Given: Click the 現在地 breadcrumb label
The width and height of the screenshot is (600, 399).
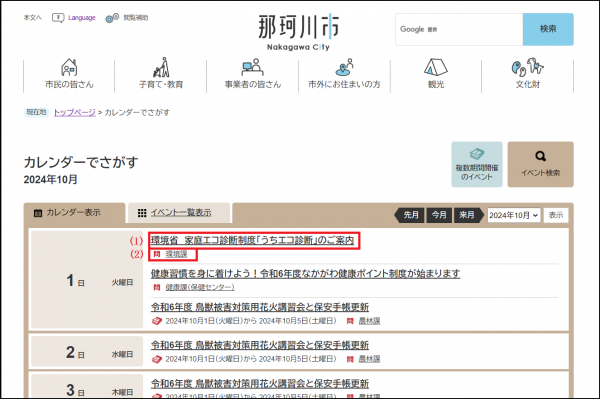Looking at the screenshot, I should click(36, 112).
